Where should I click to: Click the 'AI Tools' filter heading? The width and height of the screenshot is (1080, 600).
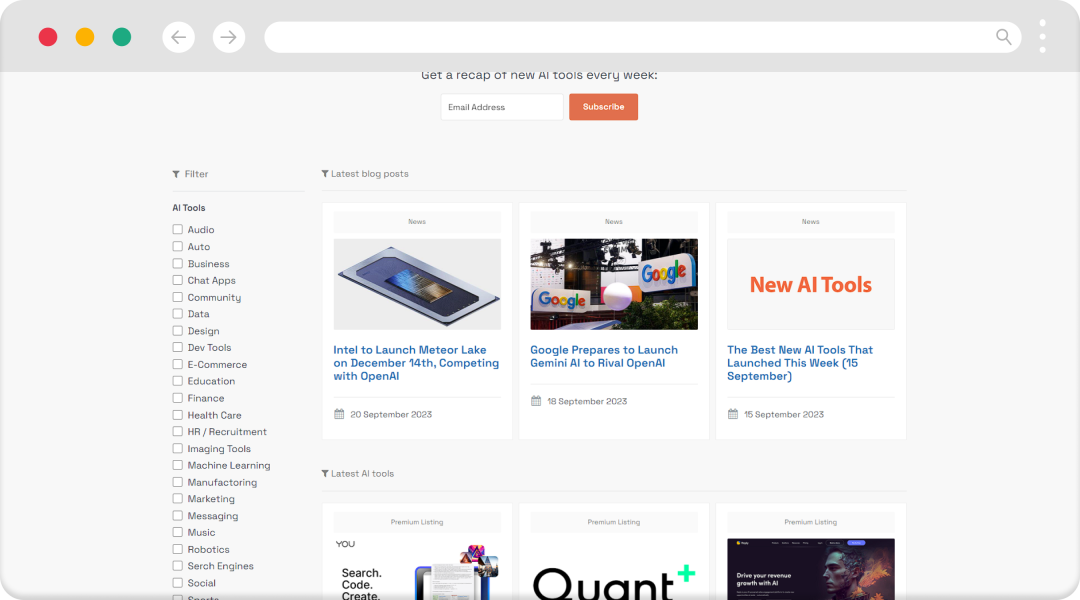[x=189, y=208]
